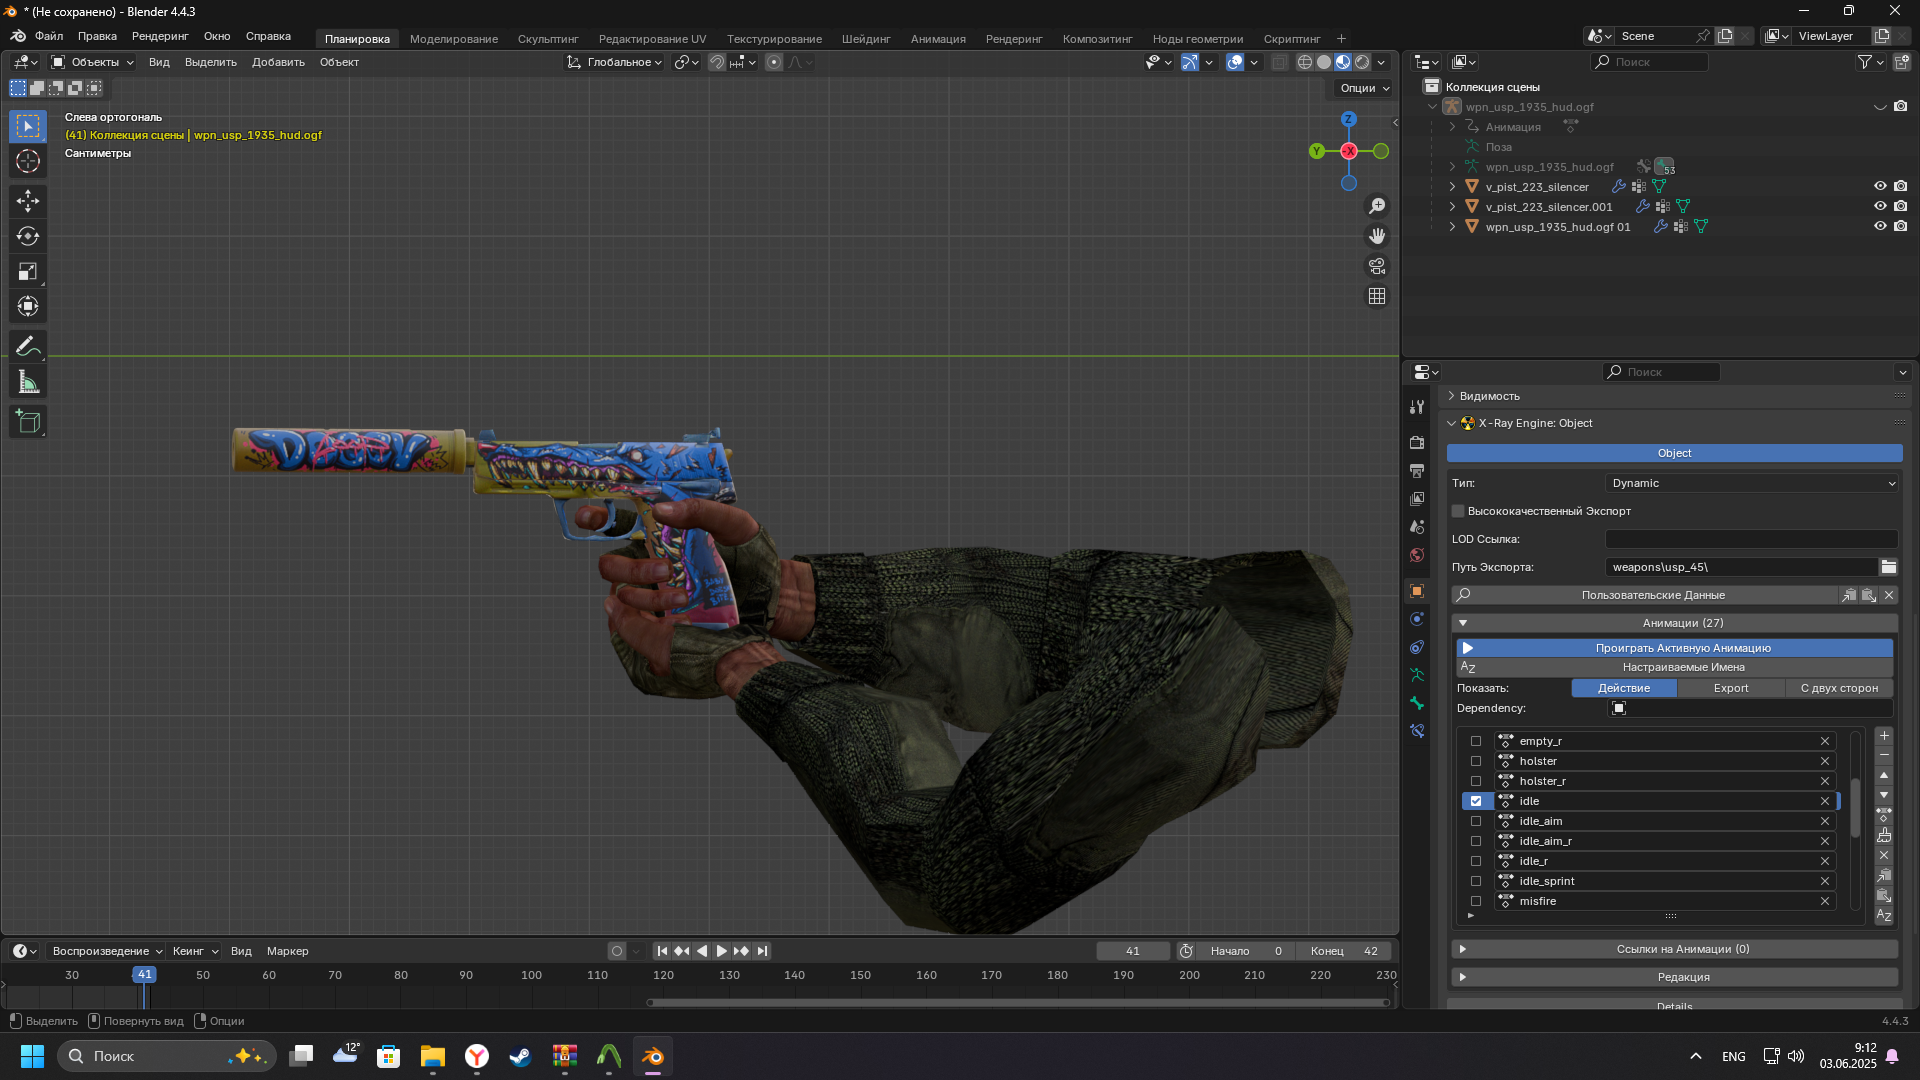Screen dimensions: 1920x1080
Task: Open Object Data armature properties tab icon
Action: [1416, 675]
